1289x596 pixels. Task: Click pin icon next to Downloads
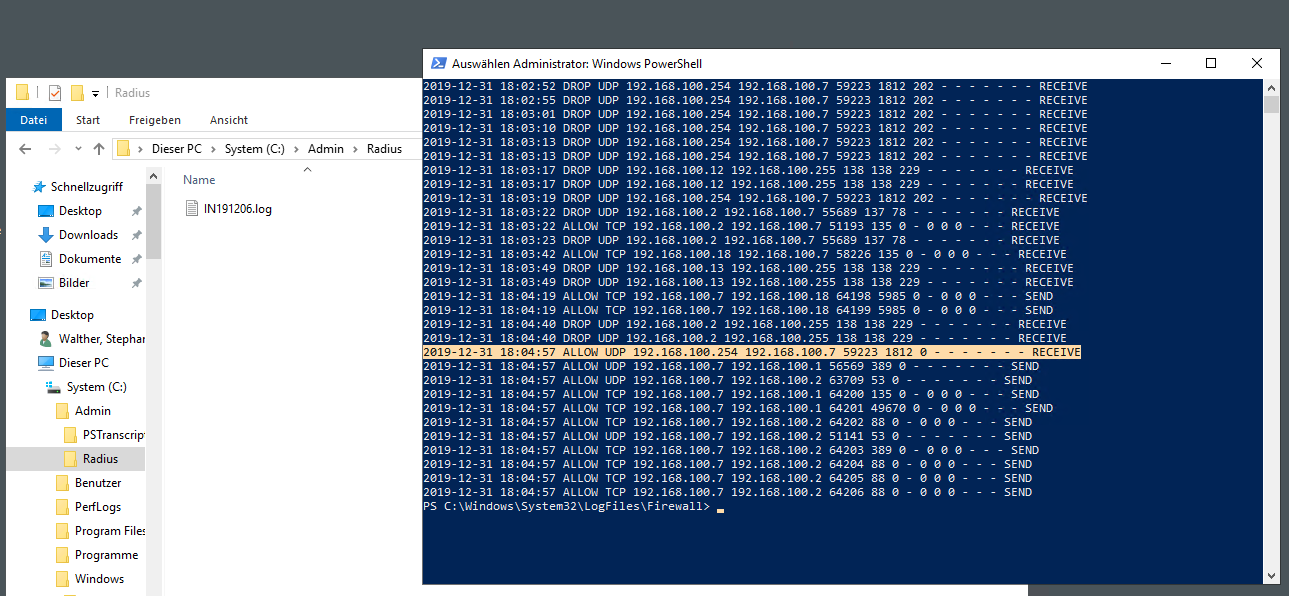[x=137, y=236]
